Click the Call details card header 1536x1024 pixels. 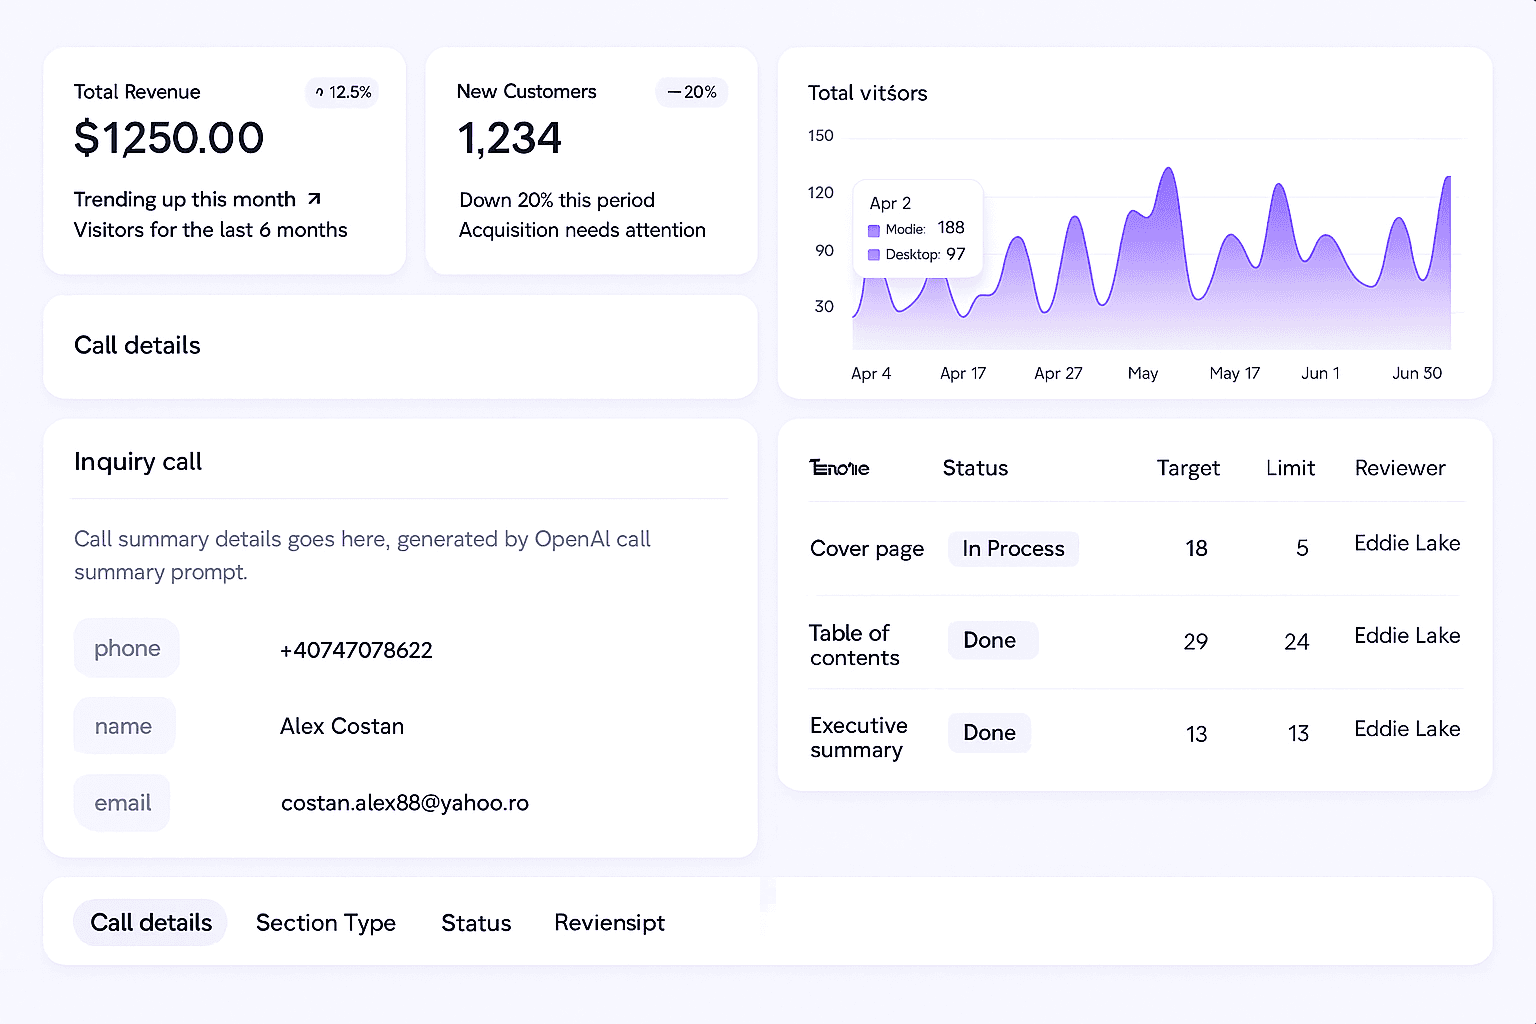click(x=138, y=346)
